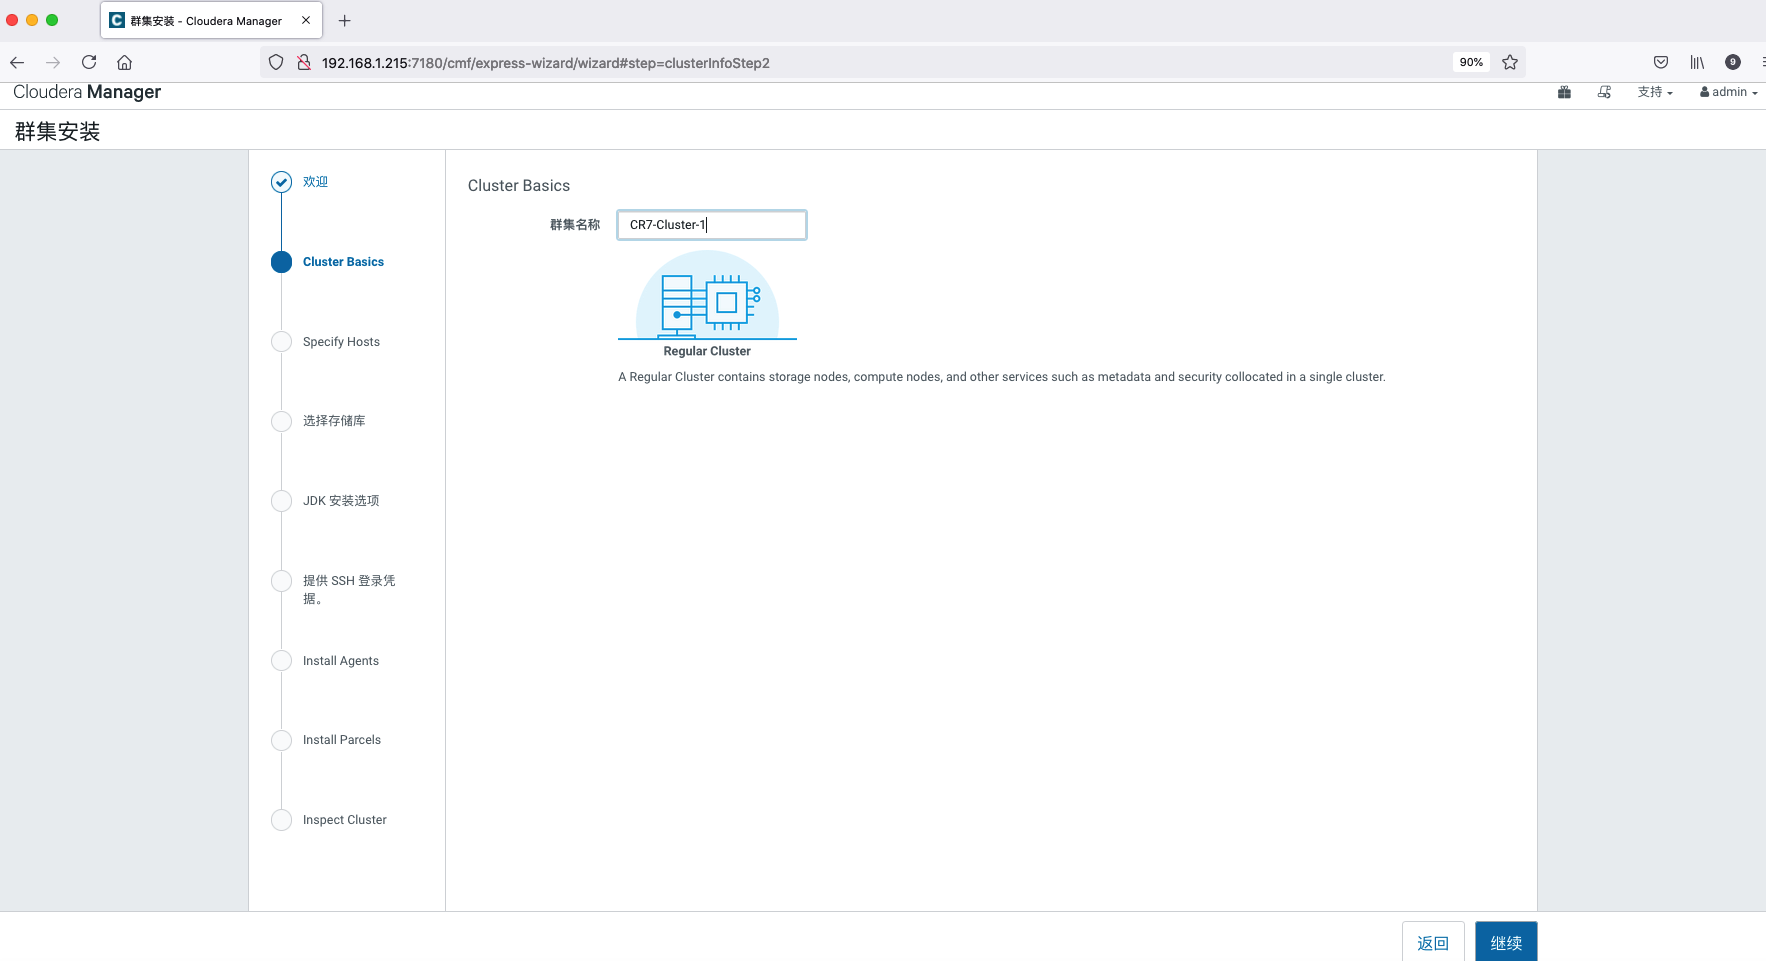Screen dimensions: 1766x961
Task: Click the 选择存储库 step circle
Action: click(281, 421)
